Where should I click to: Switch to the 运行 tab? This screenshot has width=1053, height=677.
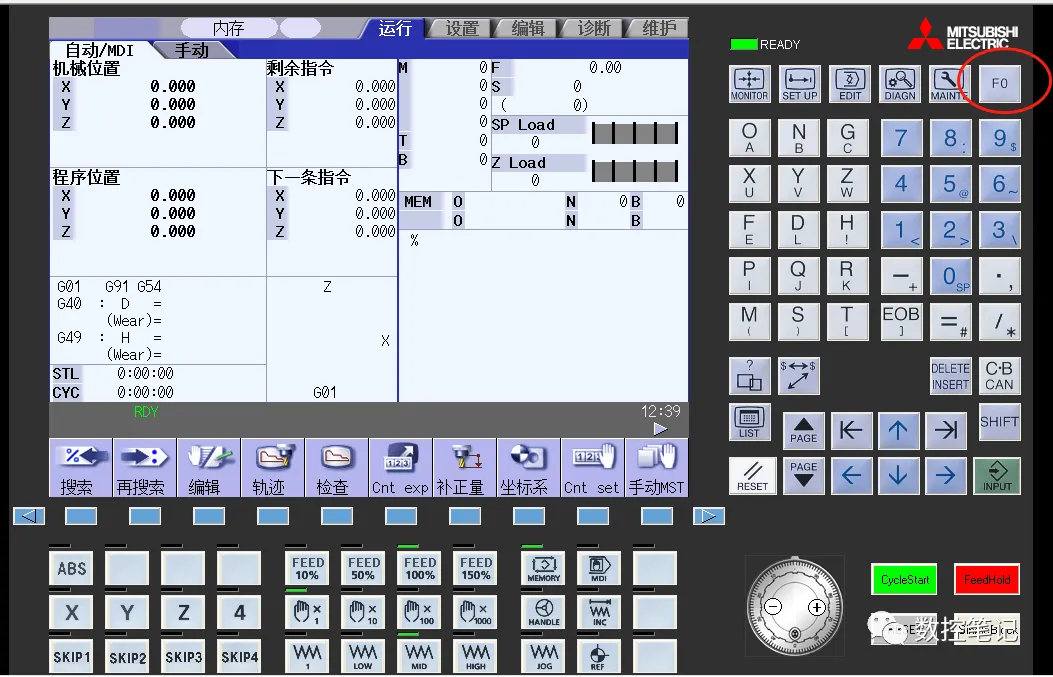click(x=395, y=28)
